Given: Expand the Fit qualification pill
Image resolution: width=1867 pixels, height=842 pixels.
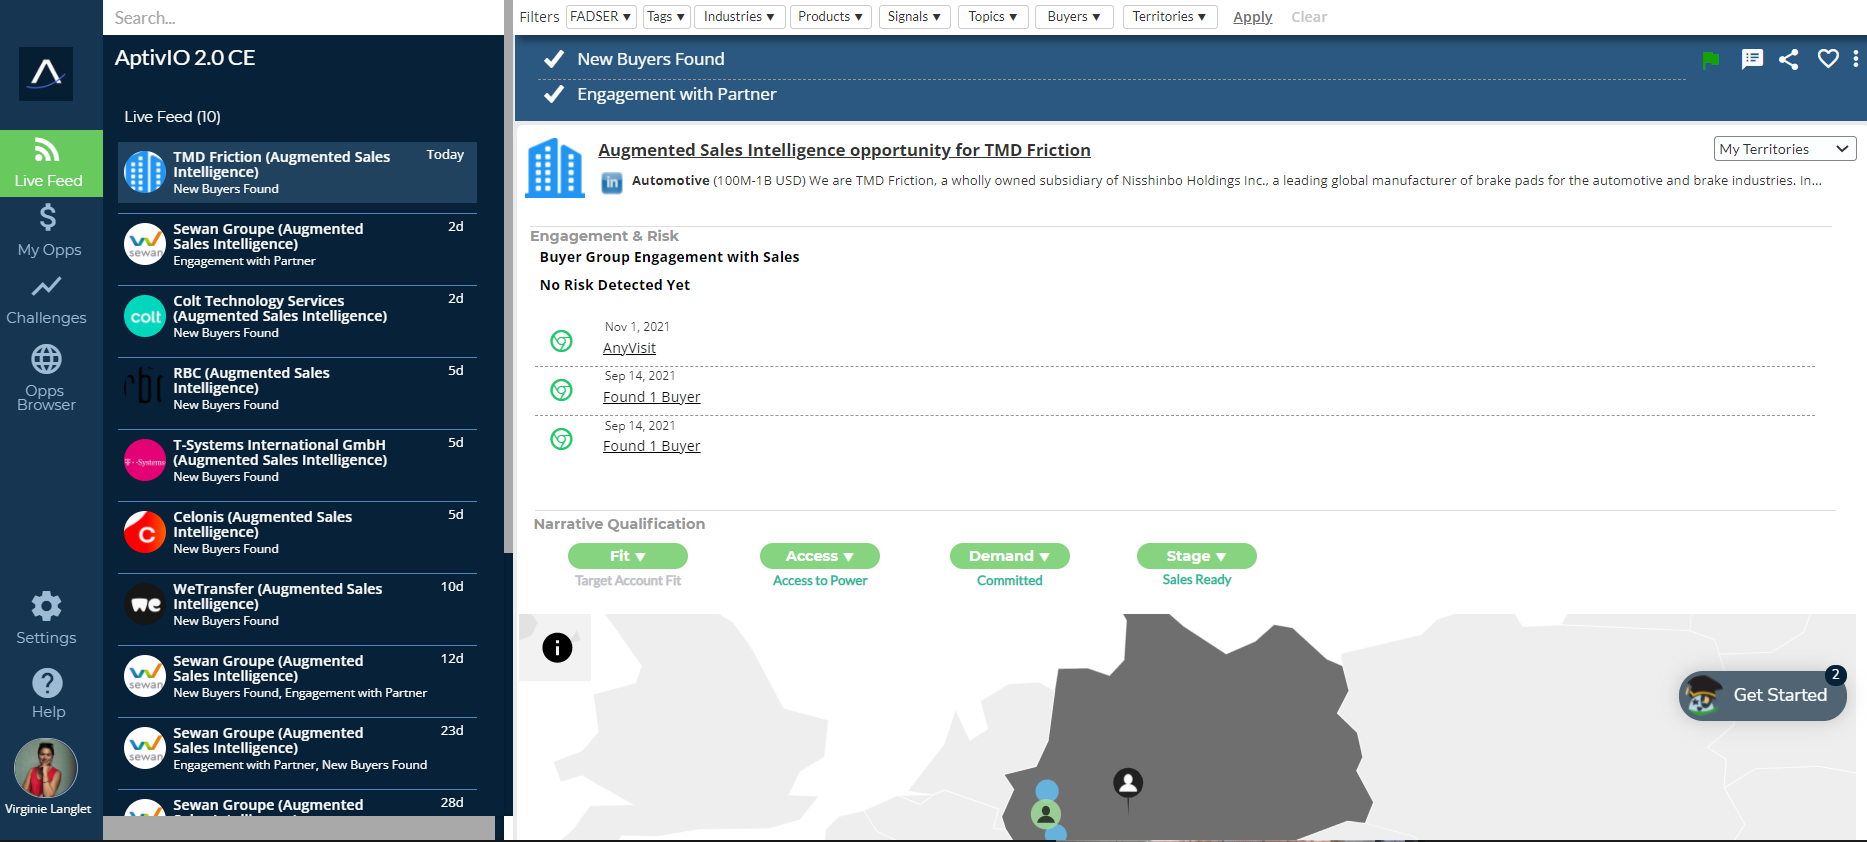Looking at the screenshot, I should (627, 556).
